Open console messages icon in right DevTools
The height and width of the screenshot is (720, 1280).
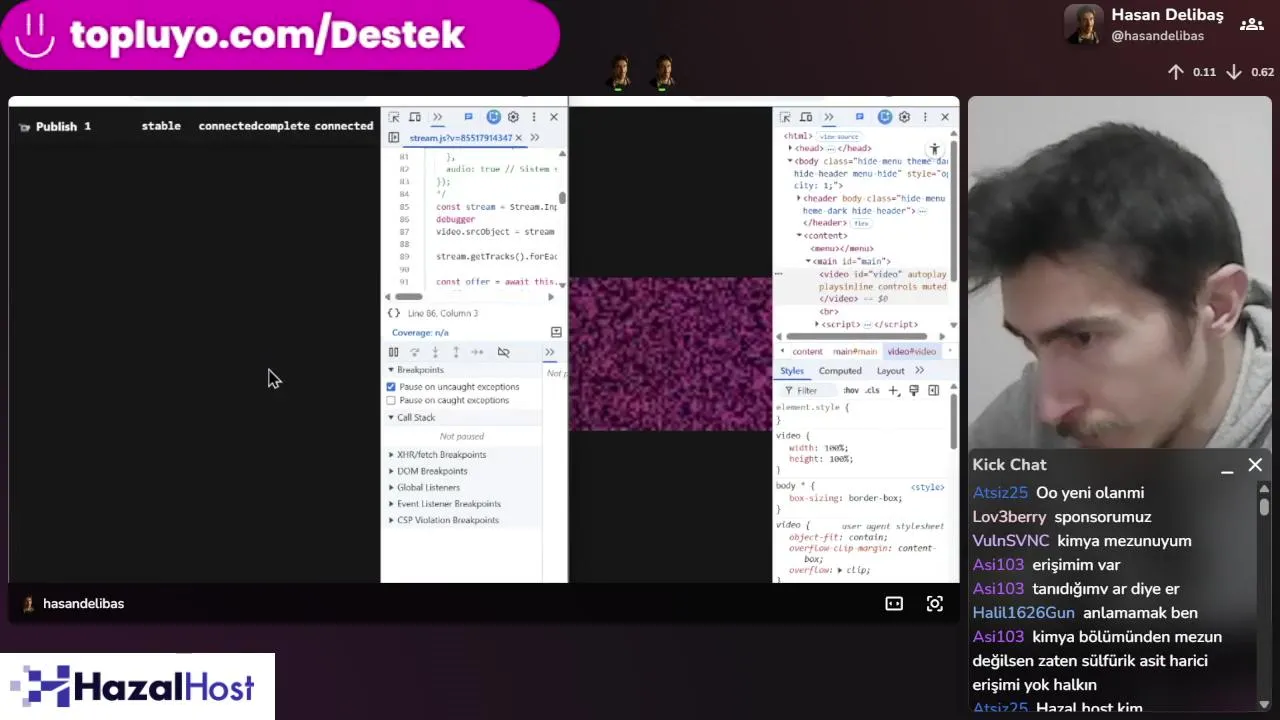click(x=859, y=117)
